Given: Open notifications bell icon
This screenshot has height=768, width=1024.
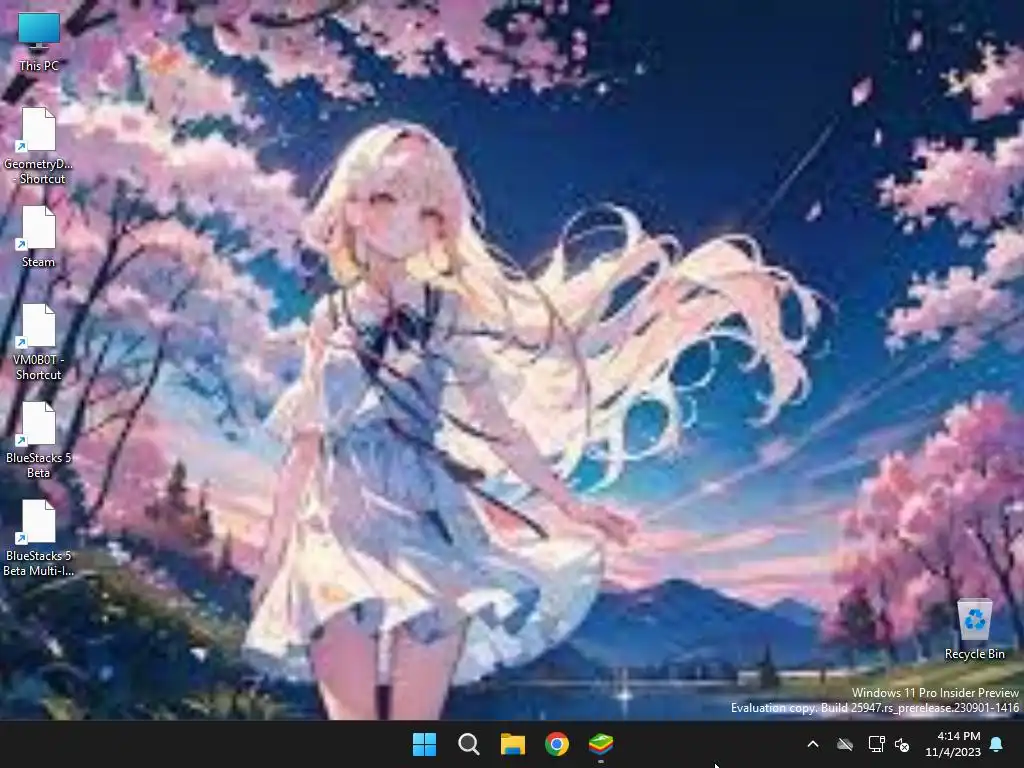Looking at the screenshot, I should pyautogui.click(x=997, y=744).
